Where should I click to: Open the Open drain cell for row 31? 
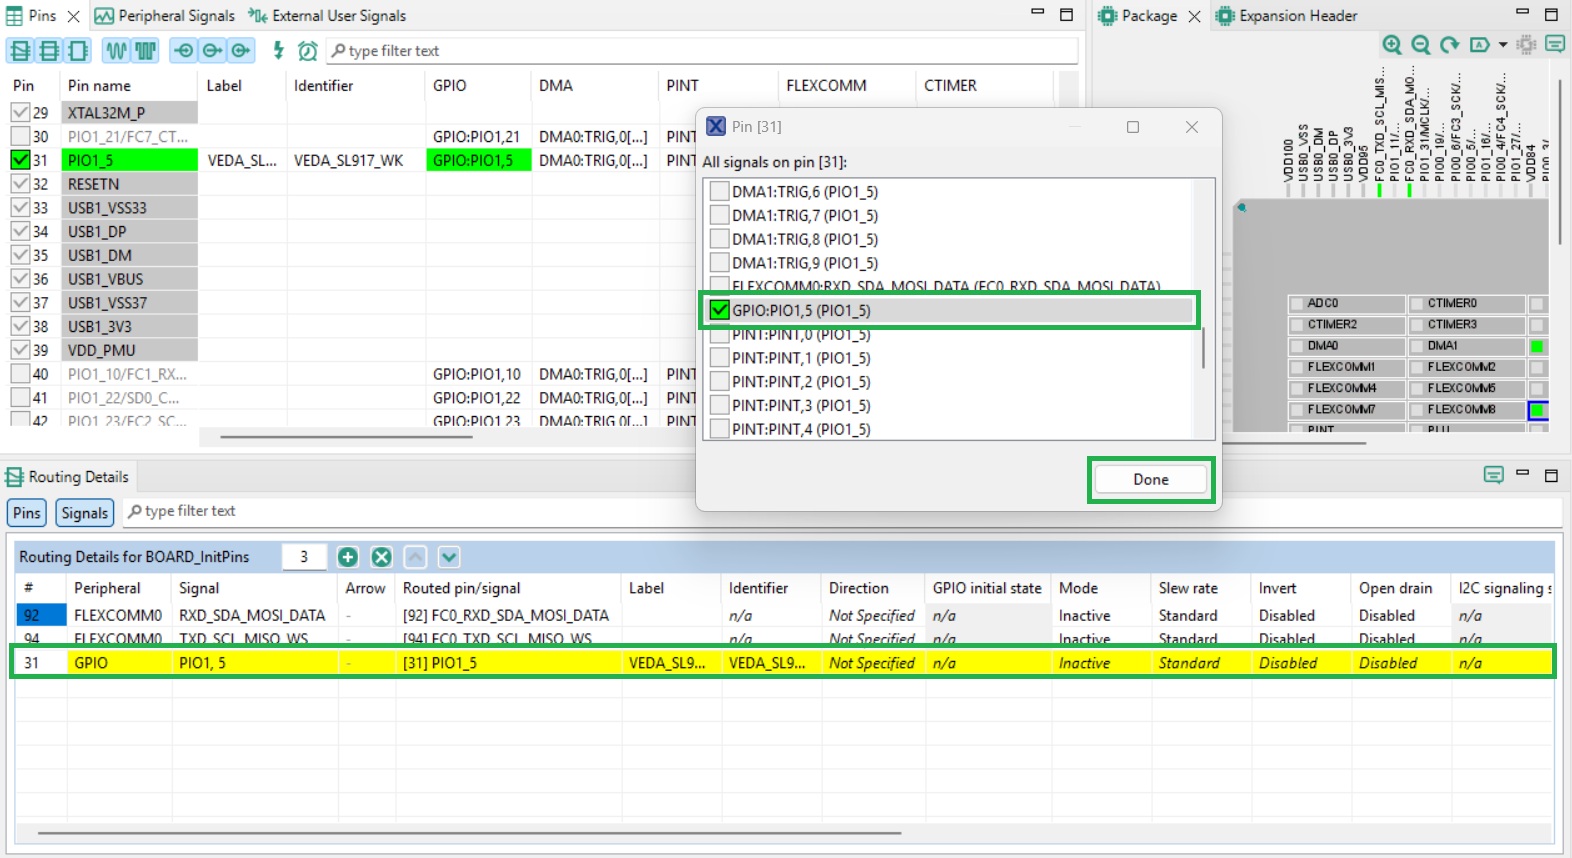(x=1402, y=663)
